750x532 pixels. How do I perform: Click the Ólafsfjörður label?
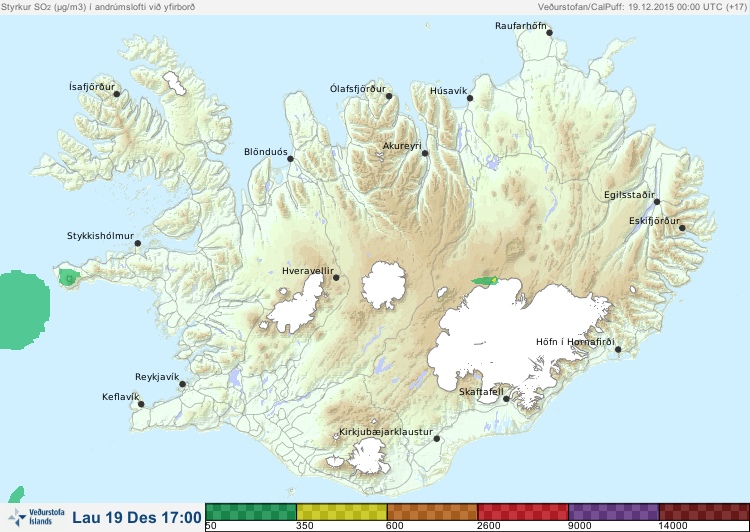pyautogui.click(x=358, y=89)
